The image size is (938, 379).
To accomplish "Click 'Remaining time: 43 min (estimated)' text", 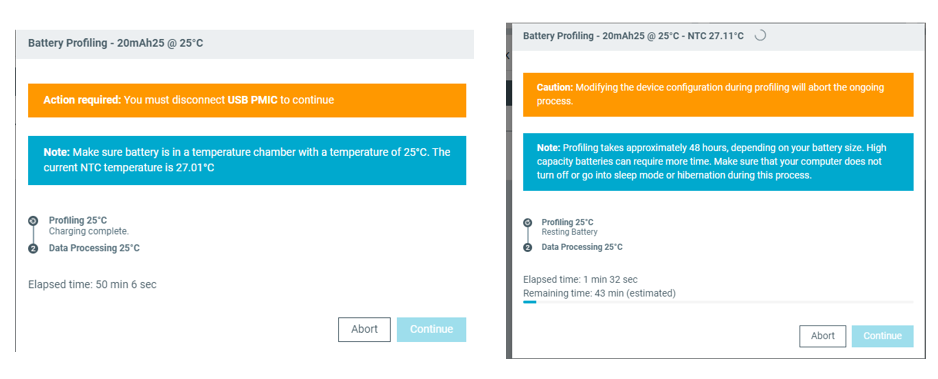I will click(x=599, y=294).
